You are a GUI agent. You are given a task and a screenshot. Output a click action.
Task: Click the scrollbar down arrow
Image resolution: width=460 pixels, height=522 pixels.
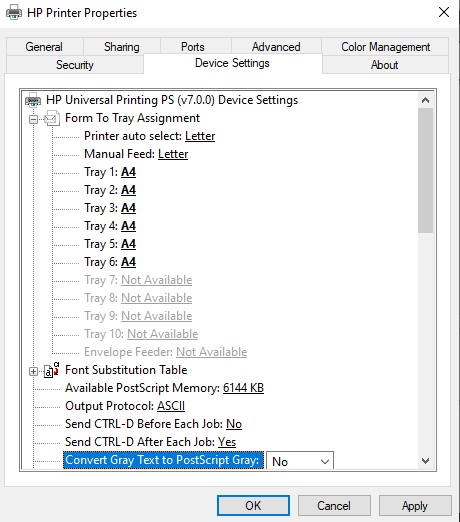click(425, 461)
